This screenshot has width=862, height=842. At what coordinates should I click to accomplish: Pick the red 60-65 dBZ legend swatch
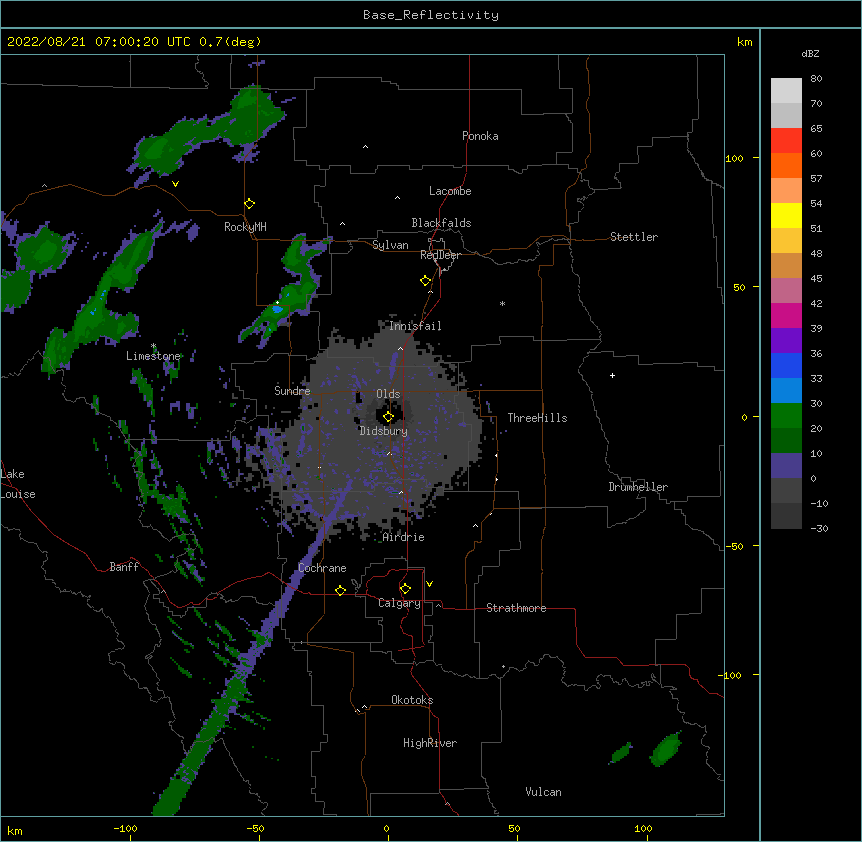(x=786, y=141)
